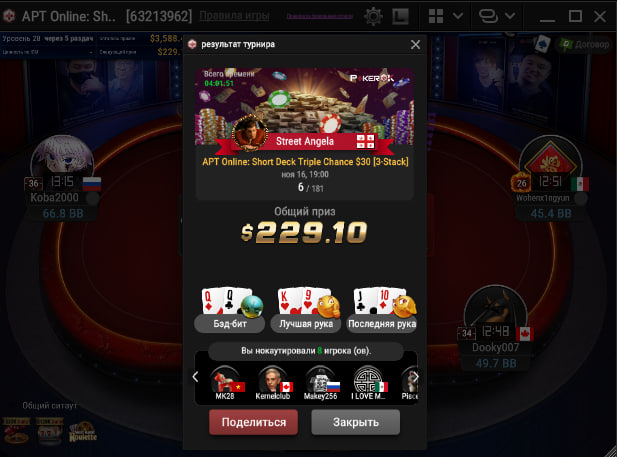Image resolution: width=617 pixels, height=457 pixels.
Task: Click the table layout grid icon
Action: [436, 16]
